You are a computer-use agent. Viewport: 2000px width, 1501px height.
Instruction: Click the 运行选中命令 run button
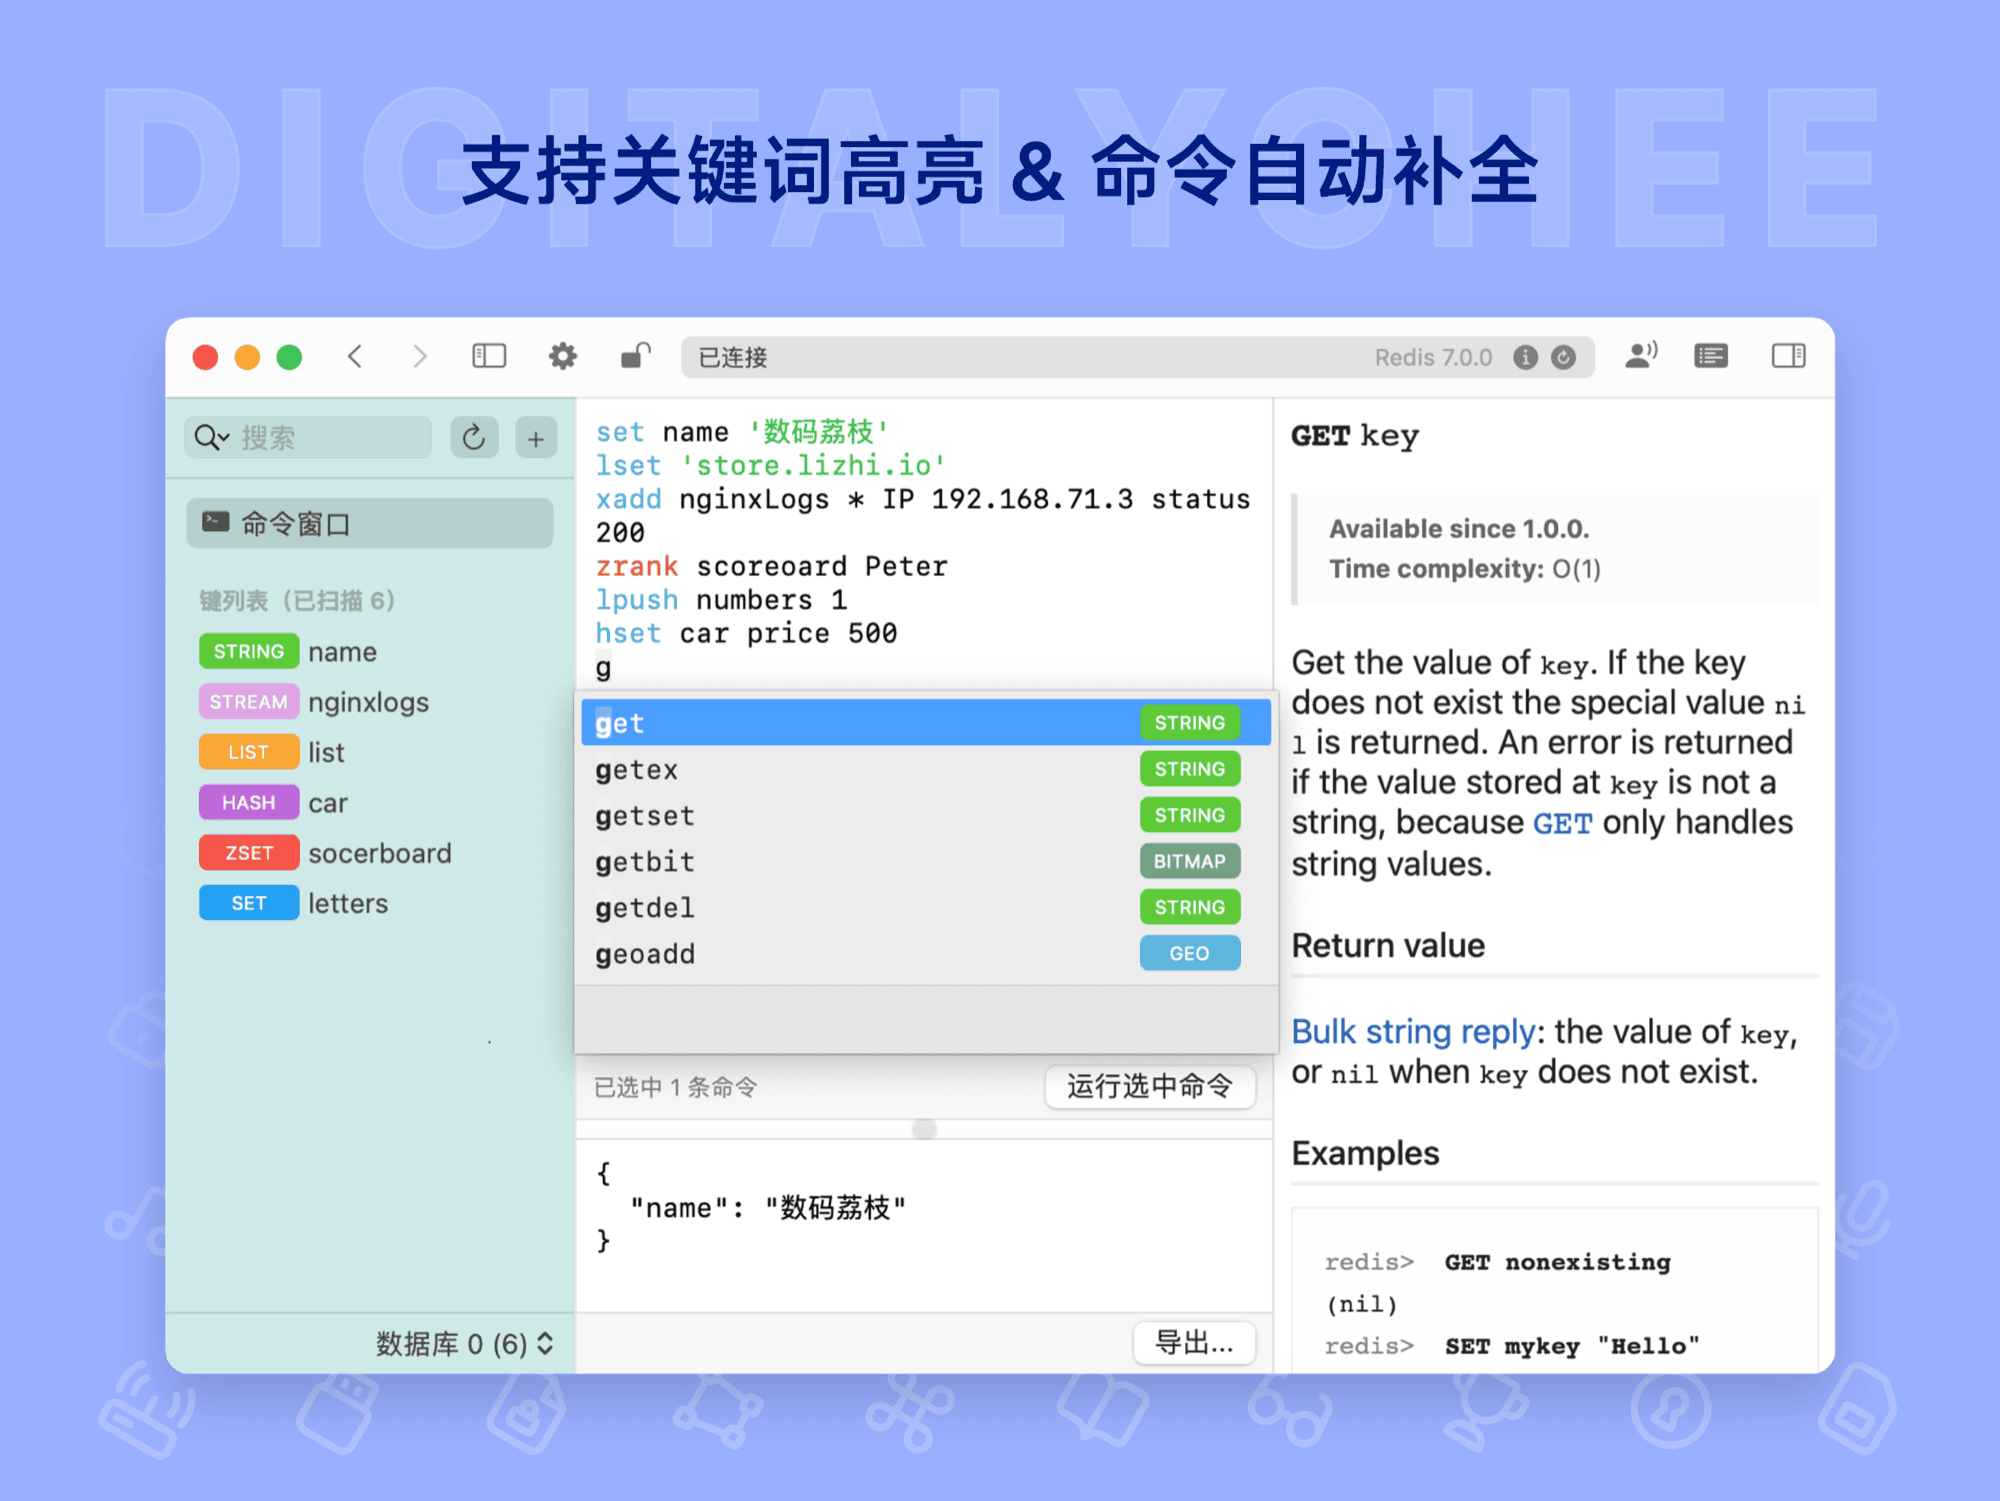(x=1150, y=1087)
